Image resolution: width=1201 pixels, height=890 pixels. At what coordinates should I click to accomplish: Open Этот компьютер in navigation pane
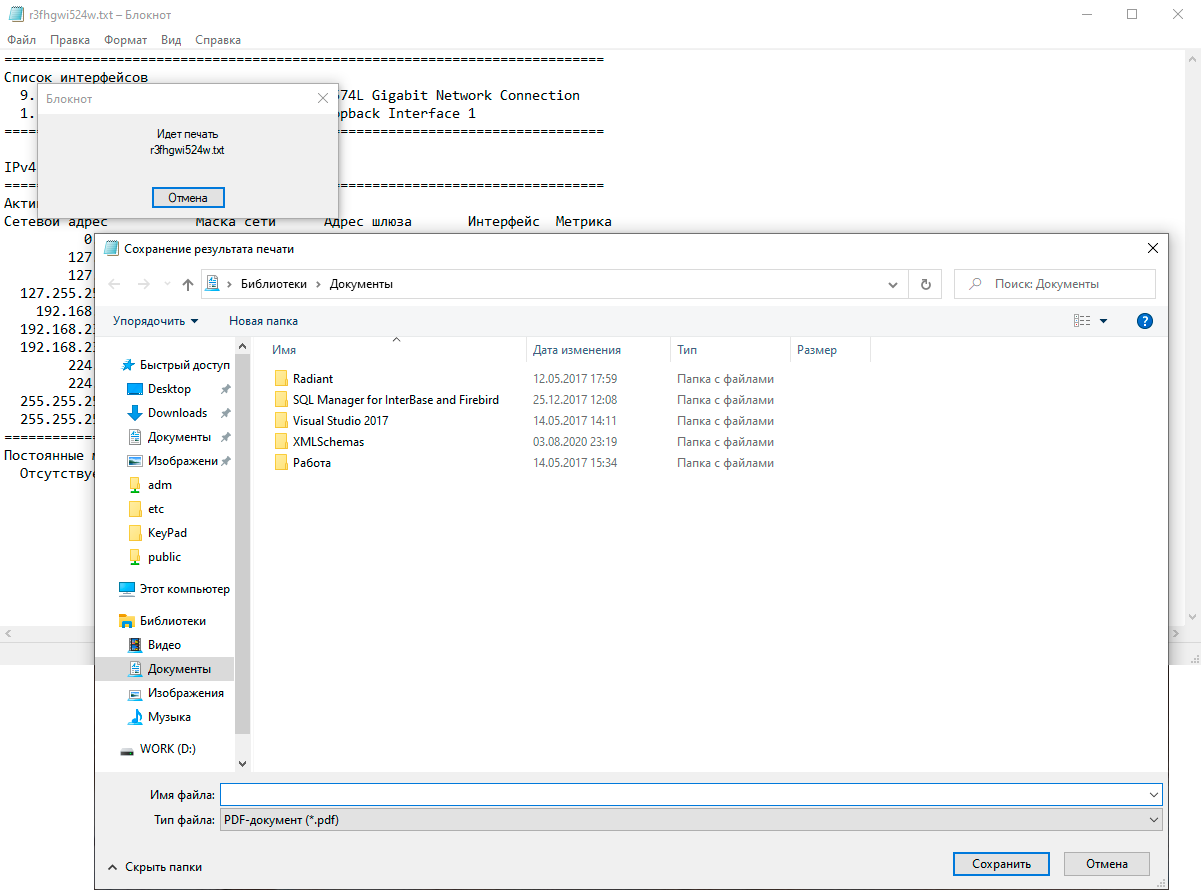point(184,589)
